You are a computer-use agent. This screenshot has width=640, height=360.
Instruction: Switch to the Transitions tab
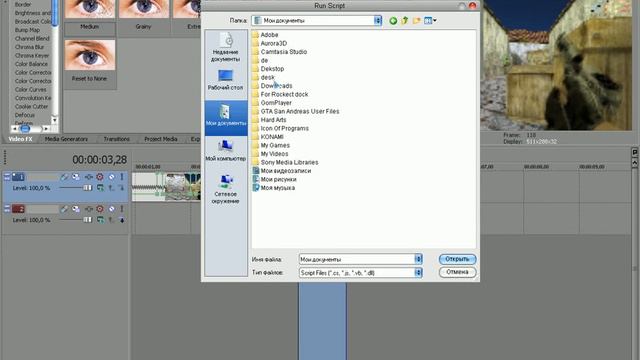tap(116, 139)
